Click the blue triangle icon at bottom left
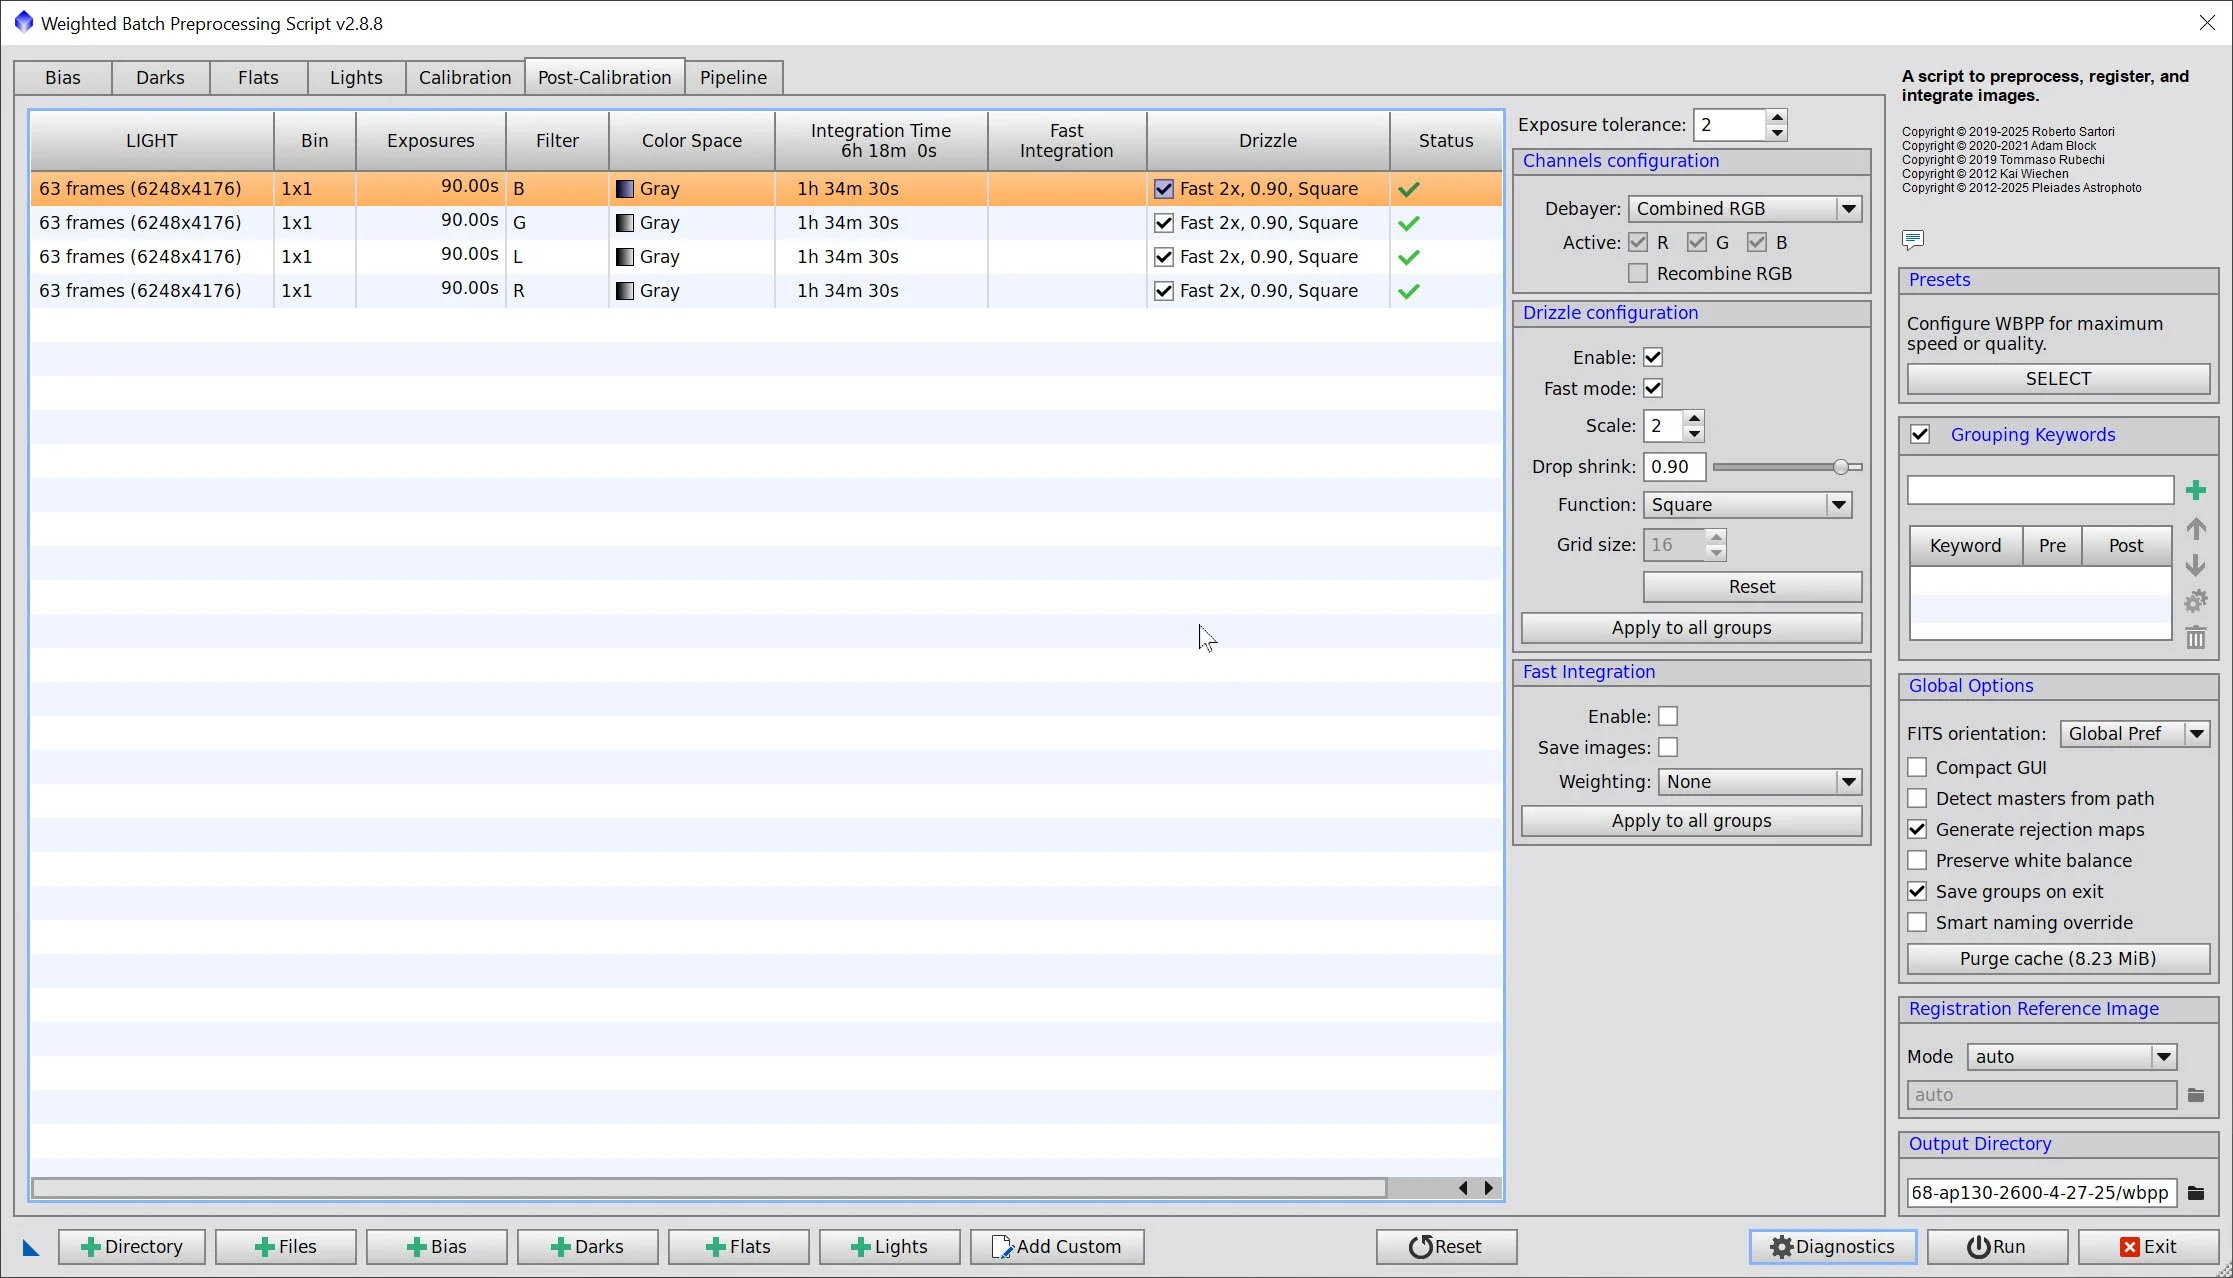This screenshot has height=1278, width=2233. [31, 1247]
